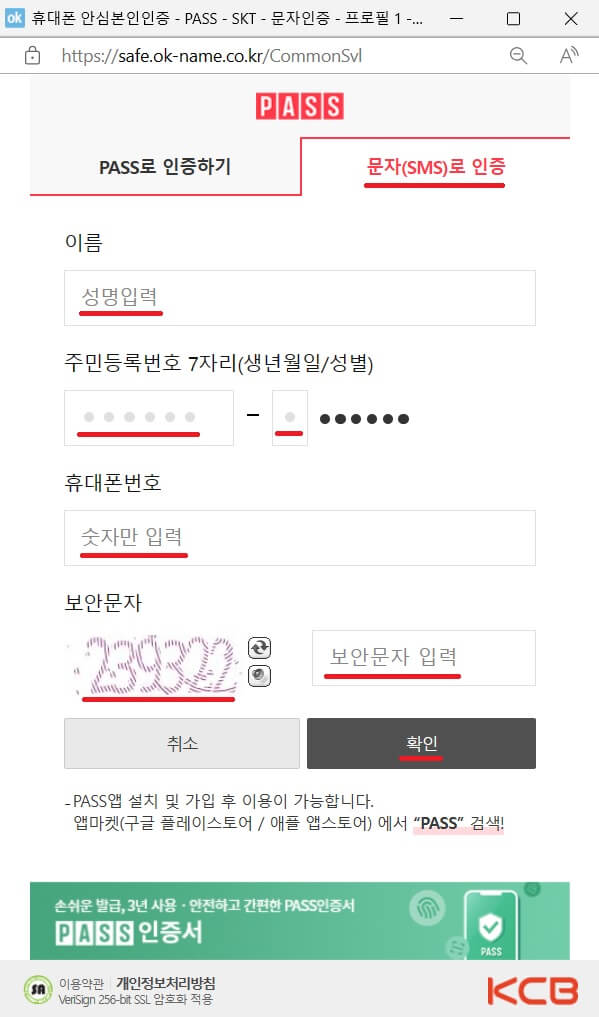The width and height of the screenshot is (599, 1017).
Task: Switch to the PASS로 인증하기 tab
Action: [x=165, y=166]
